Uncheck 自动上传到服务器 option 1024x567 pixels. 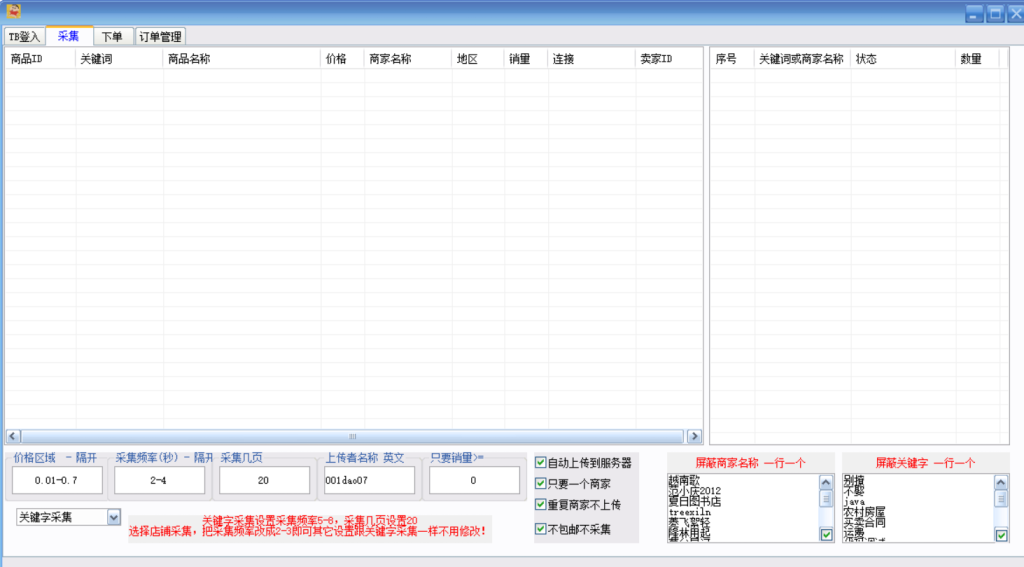[x=541, y=463]
